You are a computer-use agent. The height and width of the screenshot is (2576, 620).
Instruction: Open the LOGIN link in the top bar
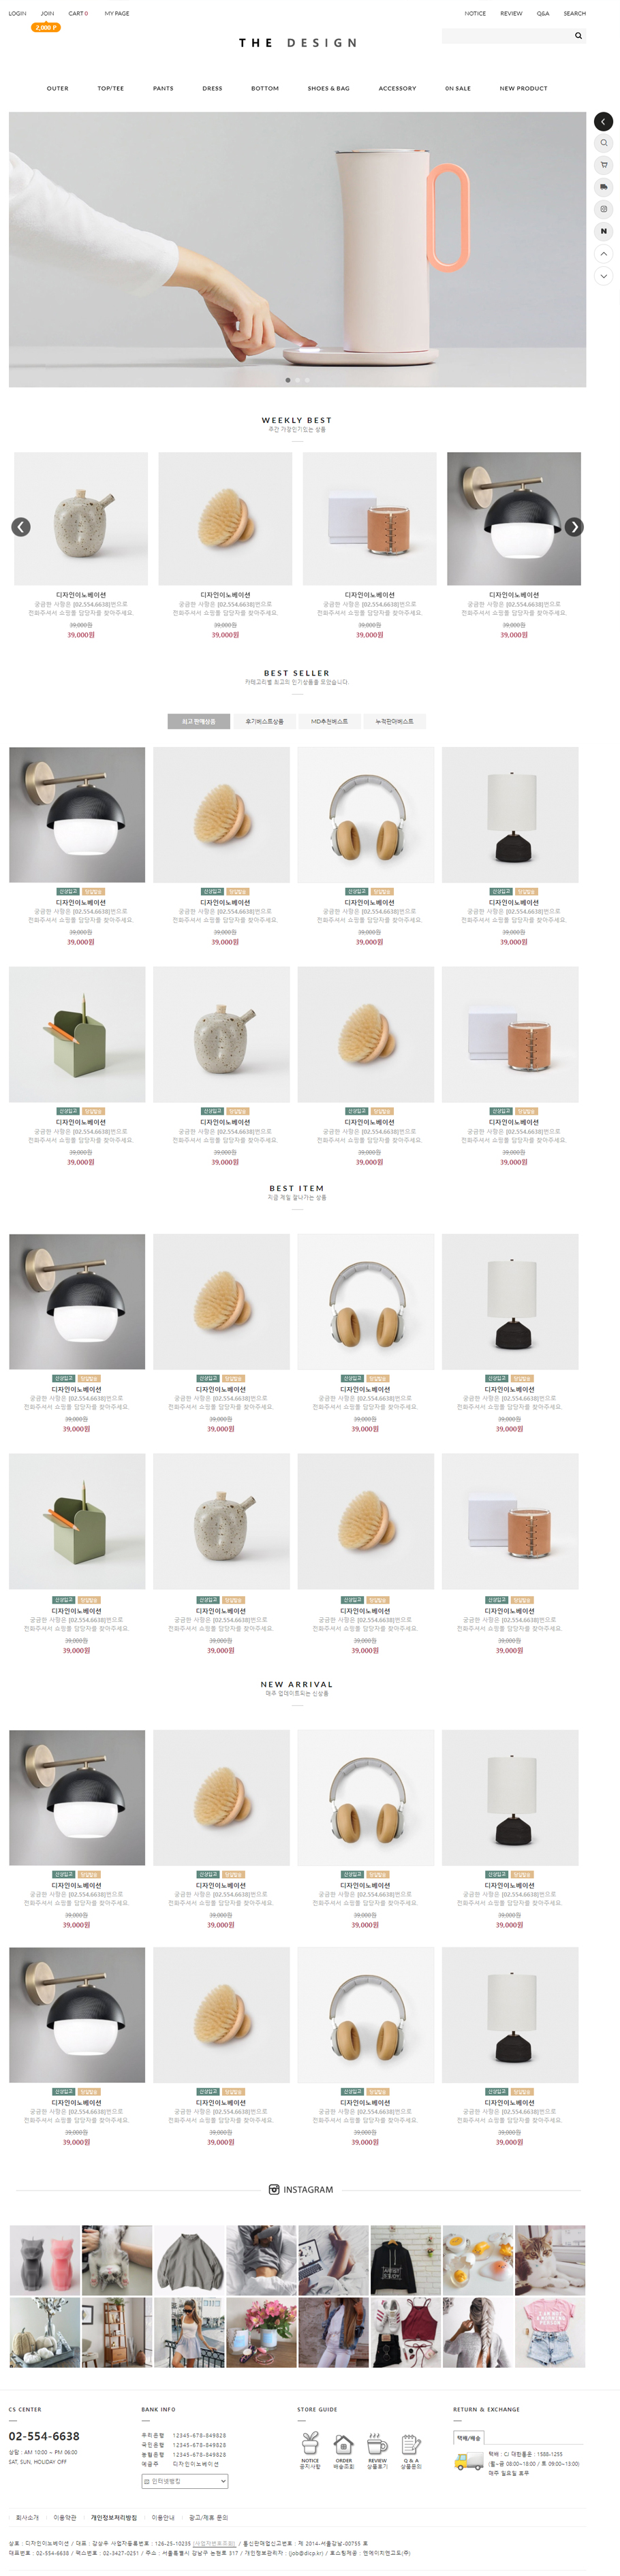pos(17,13)
